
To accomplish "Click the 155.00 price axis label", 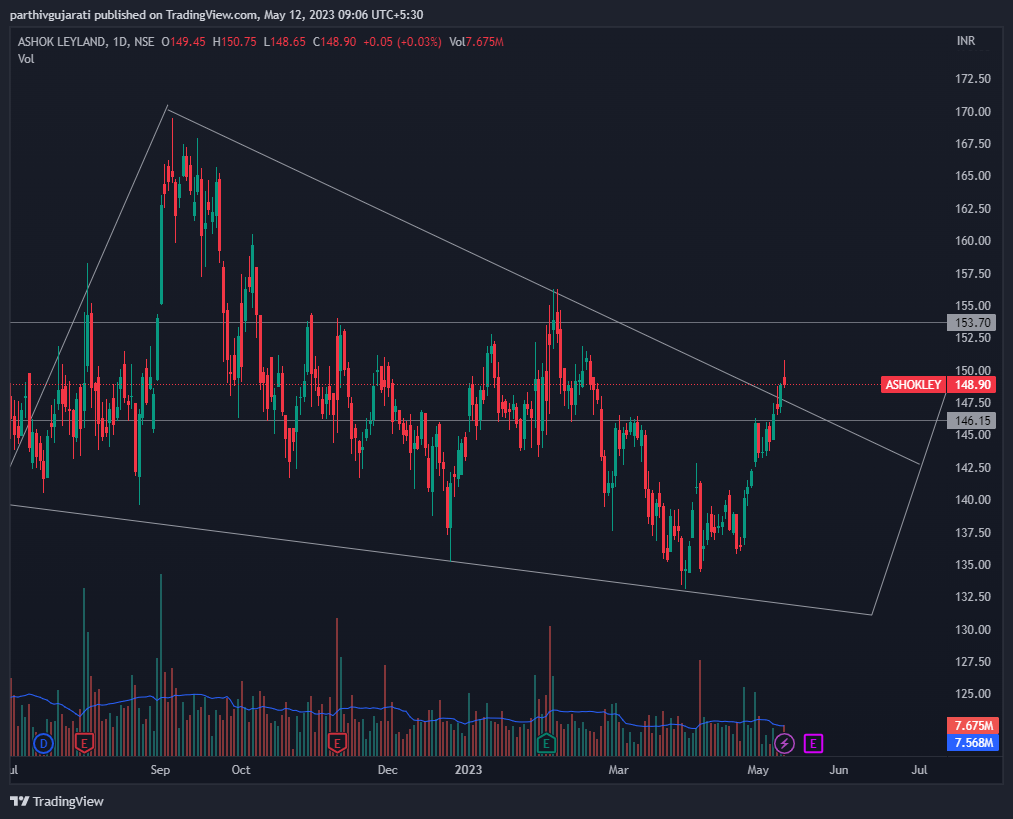I will (x=973, y=306).
